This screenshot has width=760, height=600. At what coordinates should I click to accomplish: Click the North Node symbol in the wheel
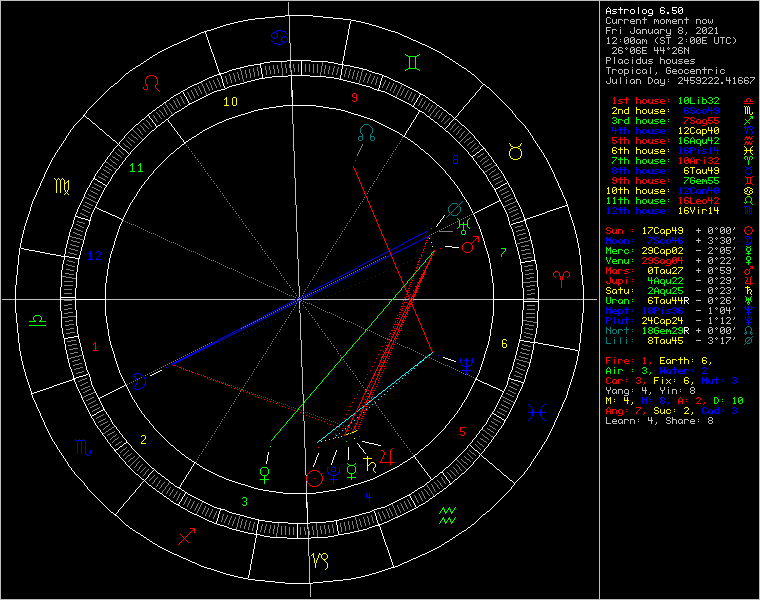[367, 133]
